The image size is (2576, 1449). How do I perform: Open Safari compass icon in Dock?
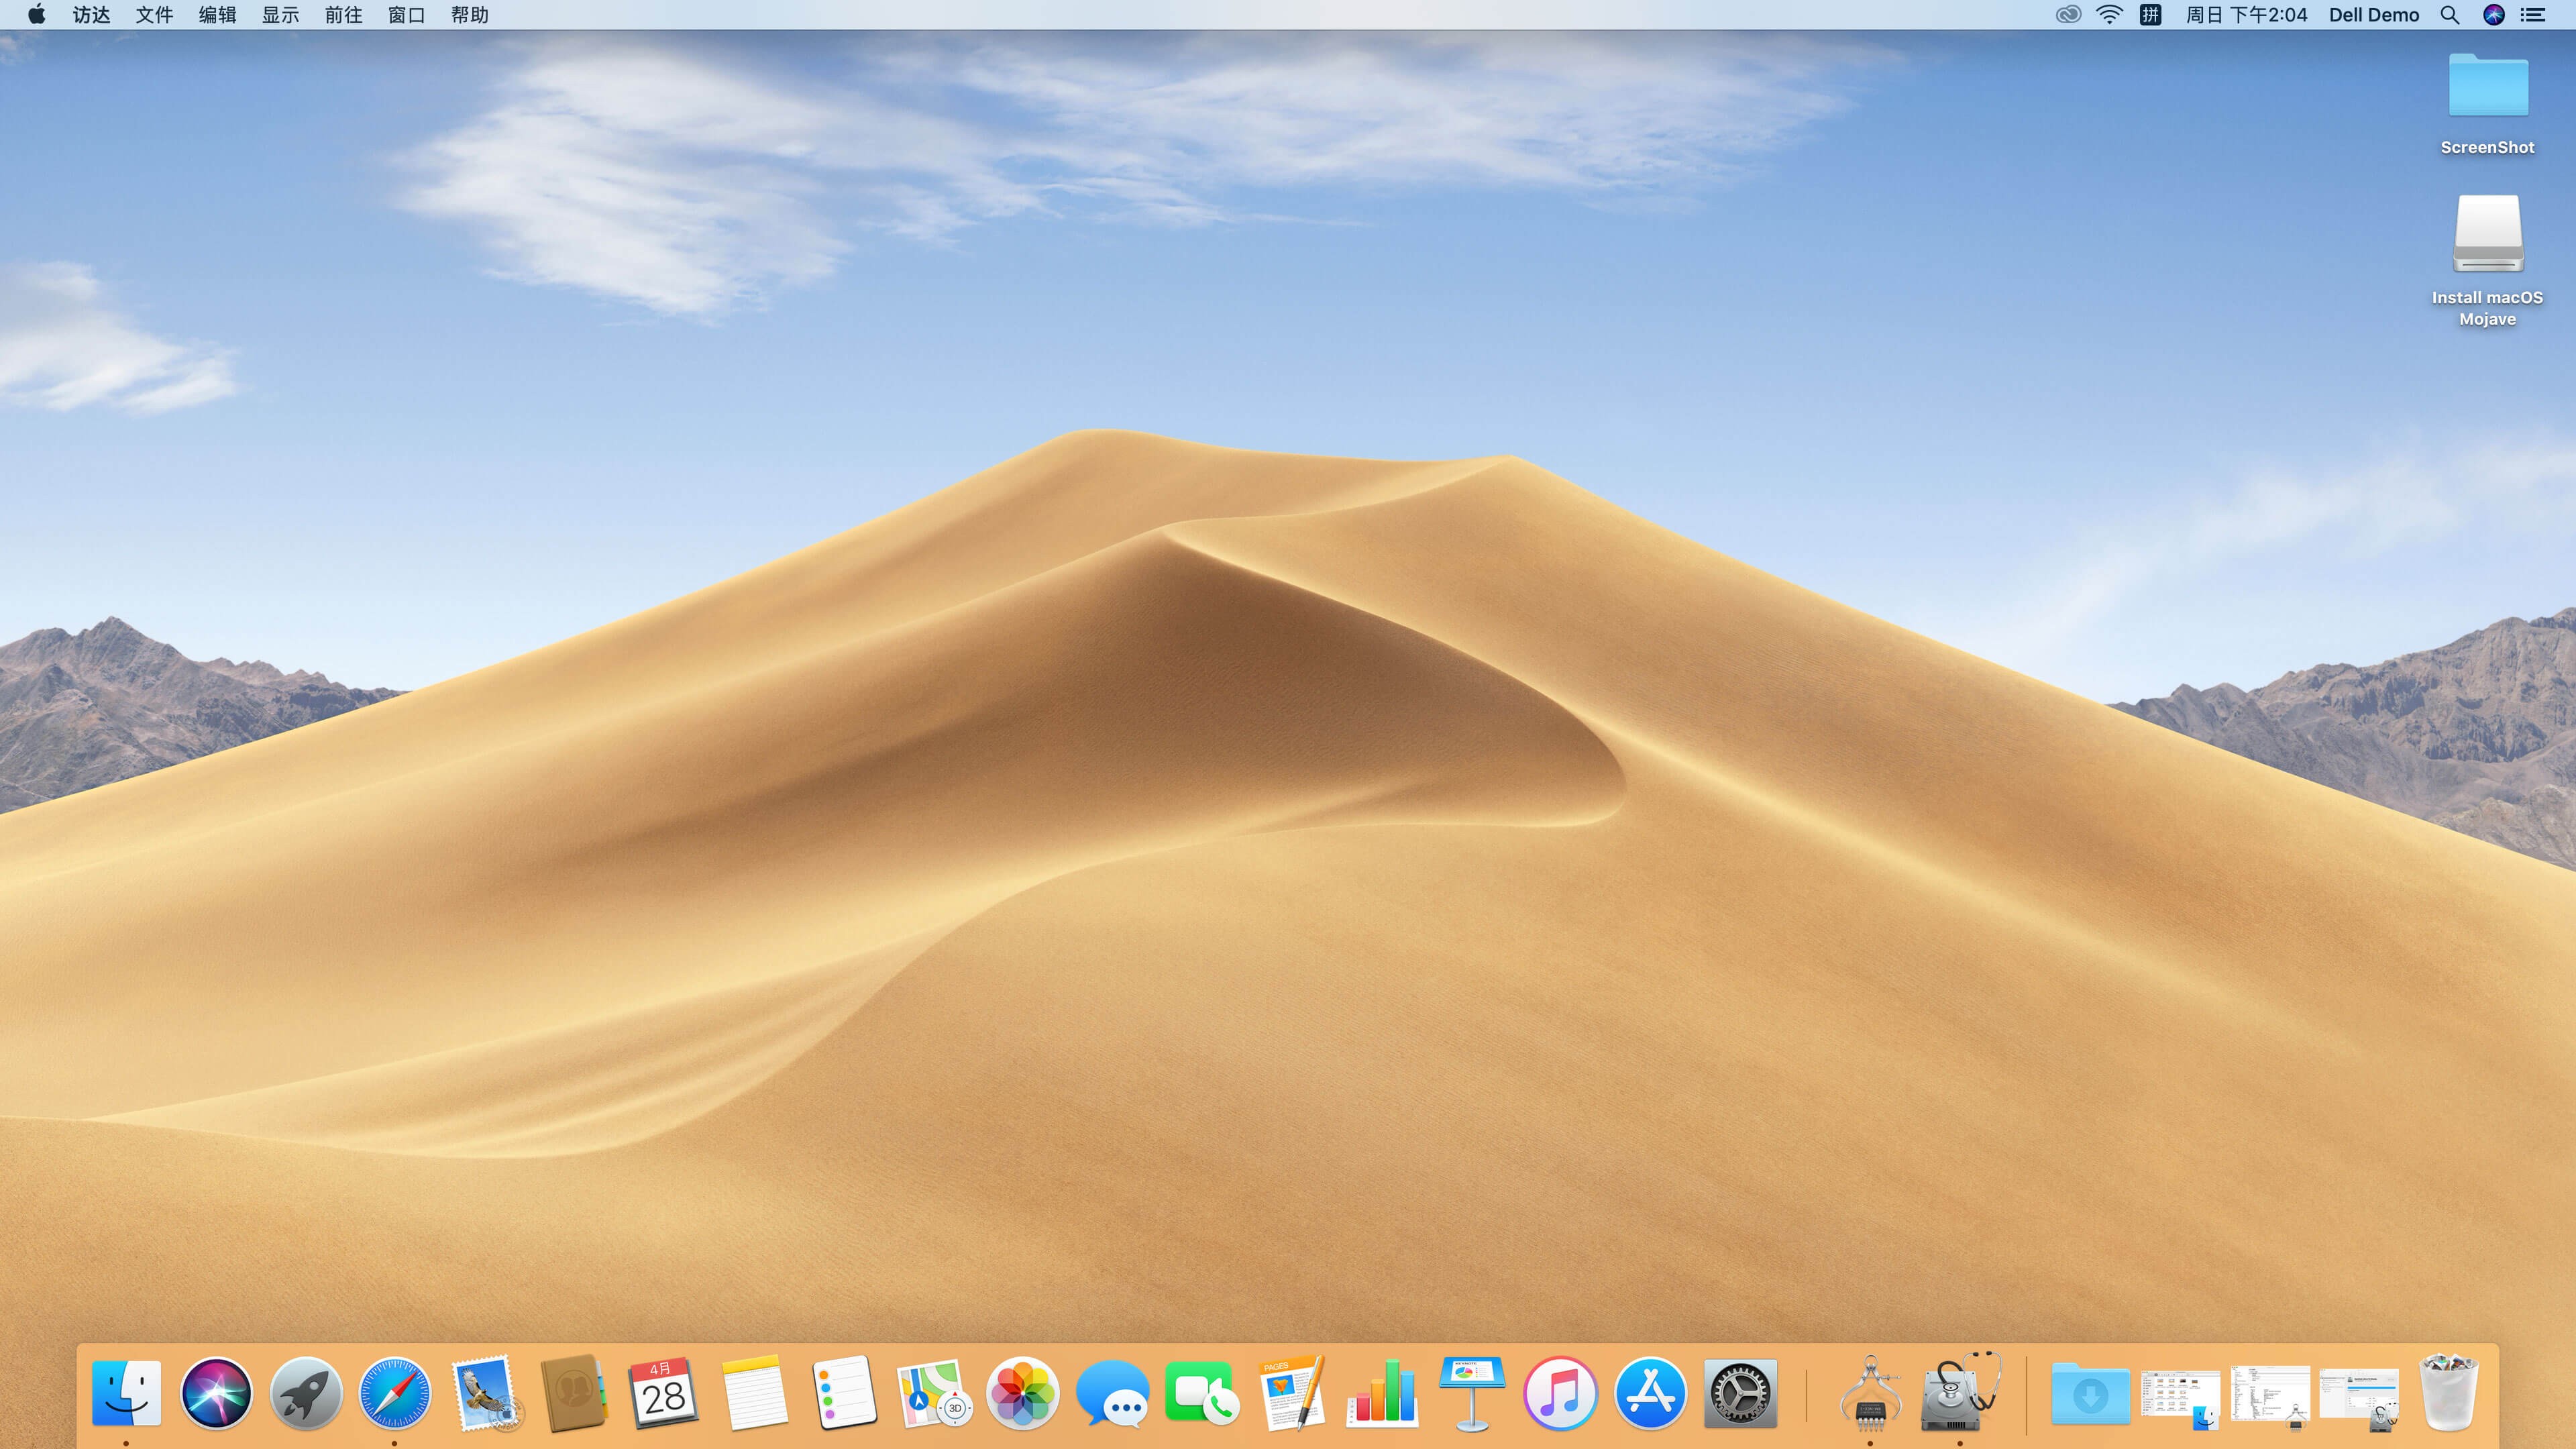point(395,1392)
